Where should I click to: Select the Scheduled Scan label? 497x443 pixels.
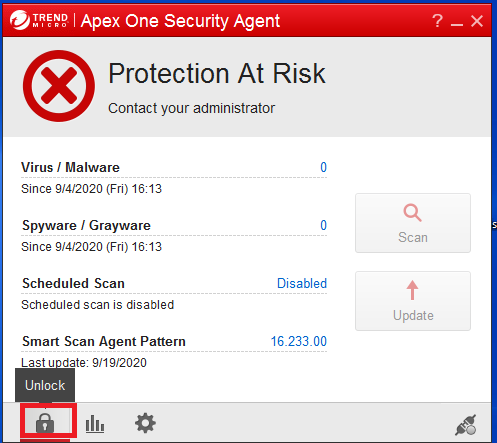coord(73,283)
